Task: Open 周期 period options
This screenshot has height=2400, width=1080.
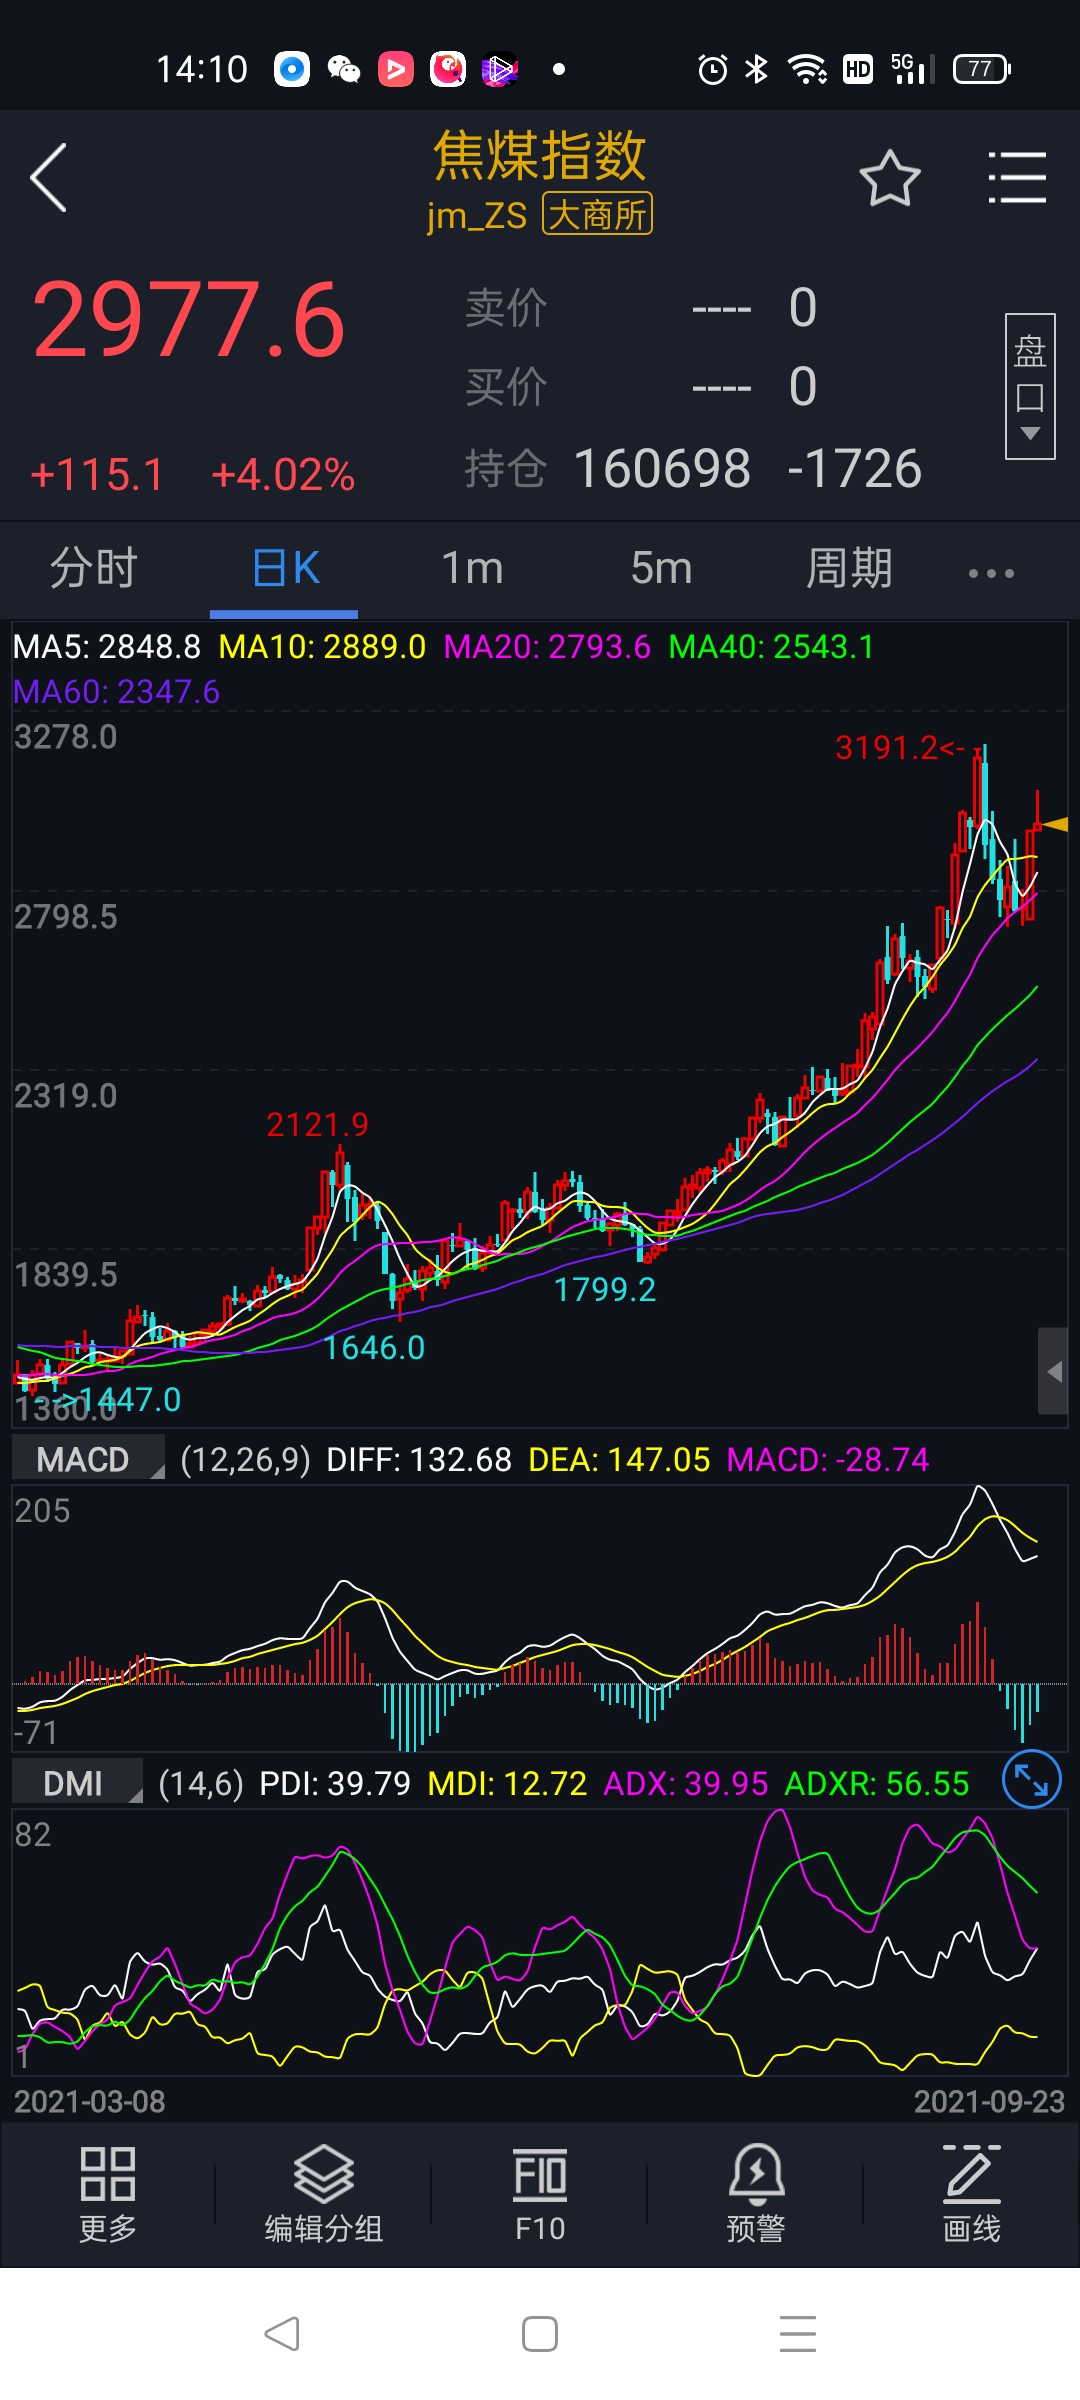Action: [849, 569]
